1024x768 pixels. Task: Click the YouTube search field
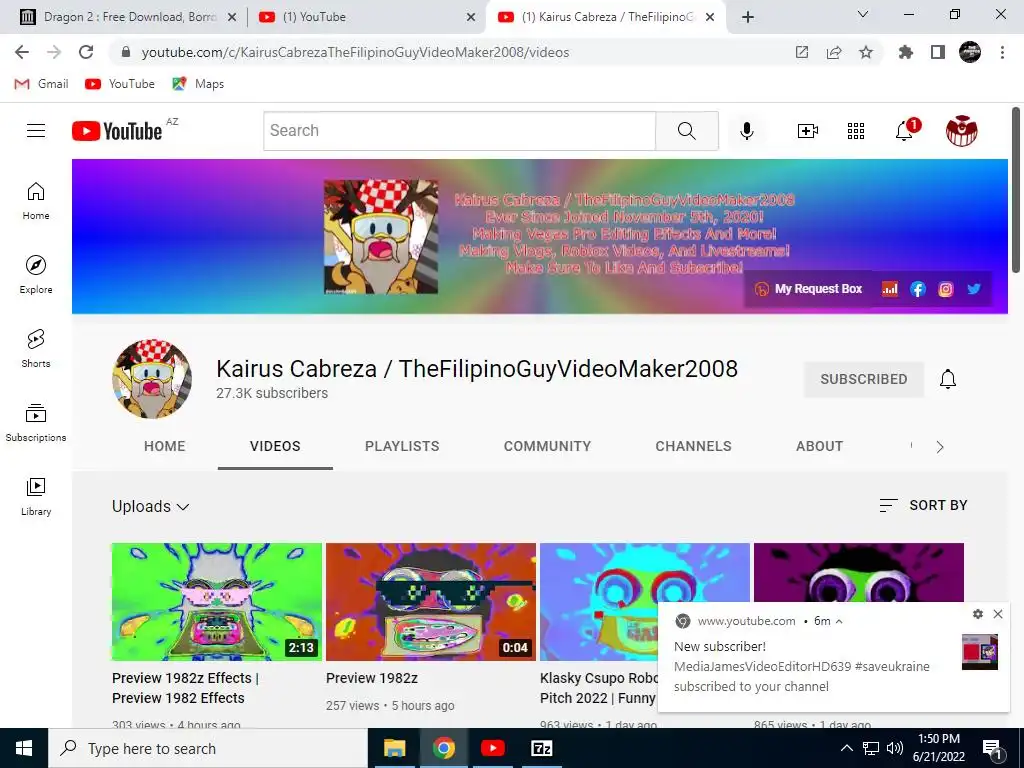pyautogui.click(x=460, y=131)
